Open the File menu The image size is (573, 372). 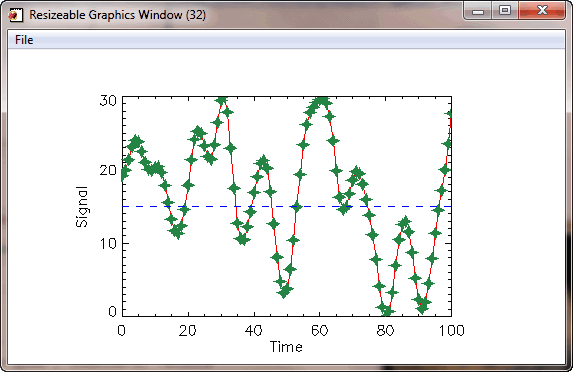[24, 39]
